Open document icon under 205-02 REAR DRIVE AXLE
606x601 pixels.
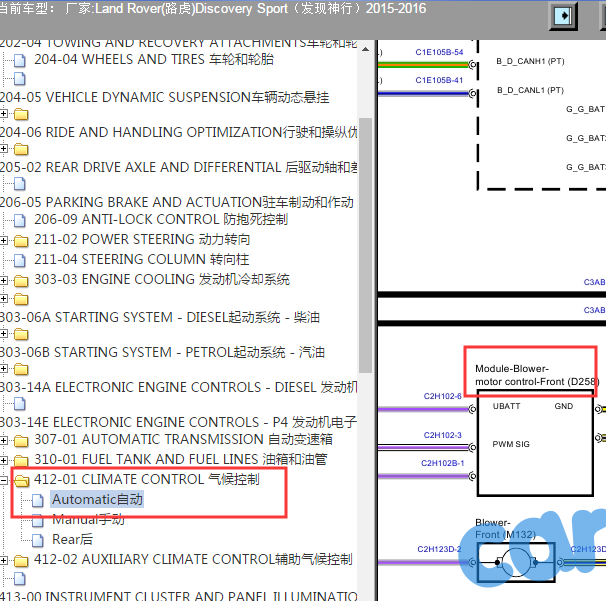(20, 184)
